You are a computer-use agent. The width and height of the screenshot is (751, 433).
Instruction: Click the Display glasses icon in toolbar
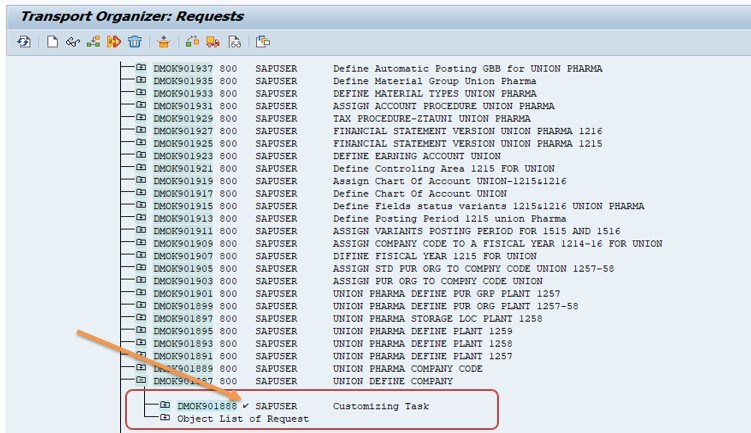[72, 42]
